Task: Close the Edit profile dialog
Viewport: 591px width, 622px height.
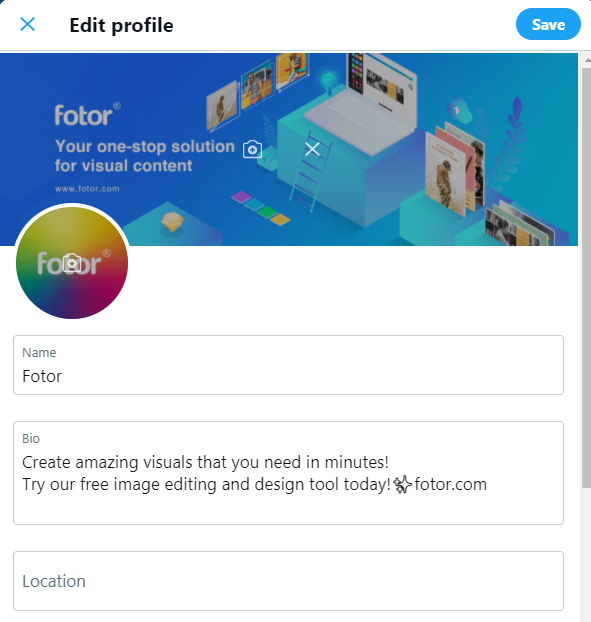Action: coord(27,25)
